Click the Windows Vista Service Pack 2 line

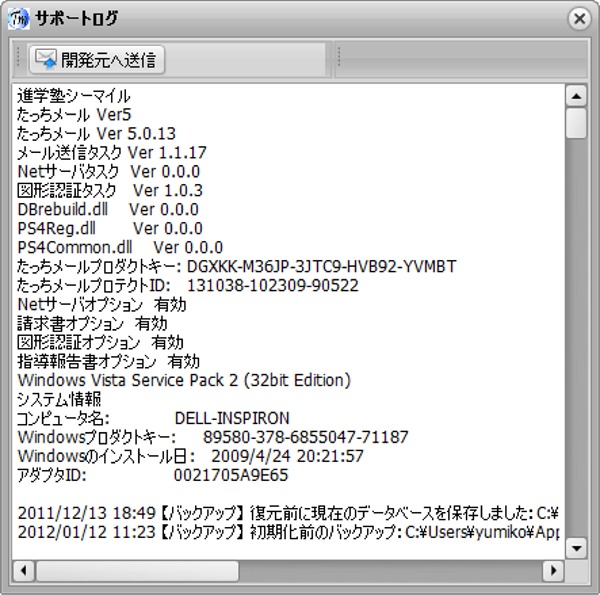tap(184, 380)
